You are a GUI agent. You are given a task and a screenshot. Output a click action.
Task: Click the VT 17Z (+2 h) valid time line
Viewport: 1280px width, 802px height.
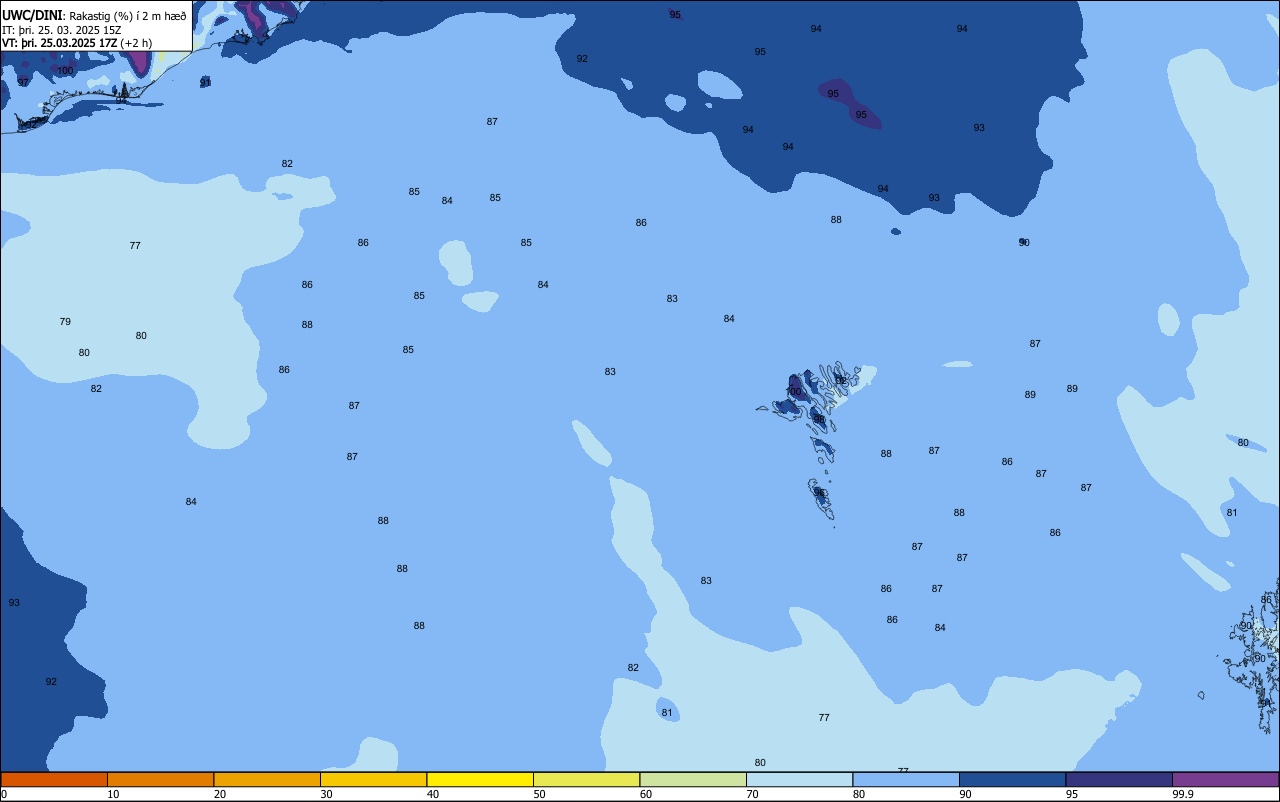click(77, 43)
